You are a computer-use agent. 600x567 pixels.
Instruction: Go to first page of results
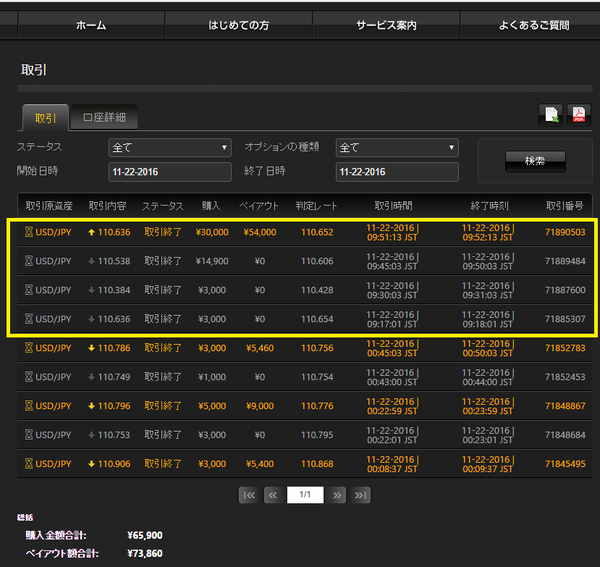click(249, 495)
